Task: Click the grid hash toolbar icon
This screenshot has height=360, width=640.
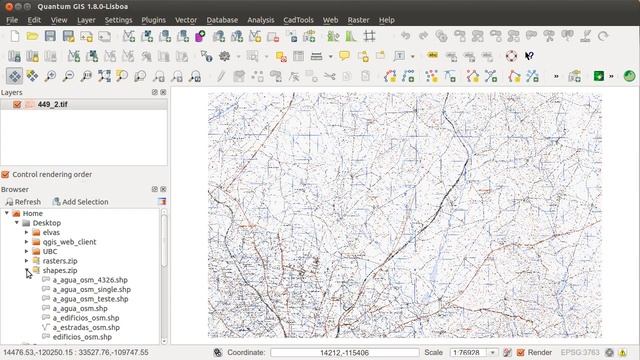Action: (x=369, y=36)
